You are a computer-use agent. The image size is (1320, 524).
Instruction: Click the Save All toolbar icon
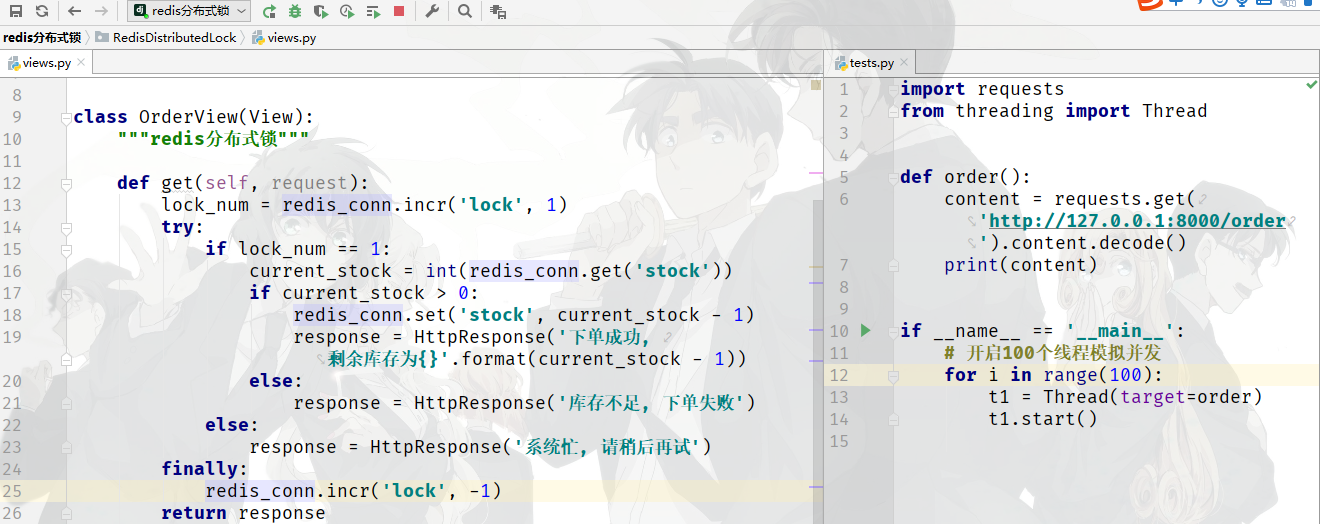click(x=16, y=11)
